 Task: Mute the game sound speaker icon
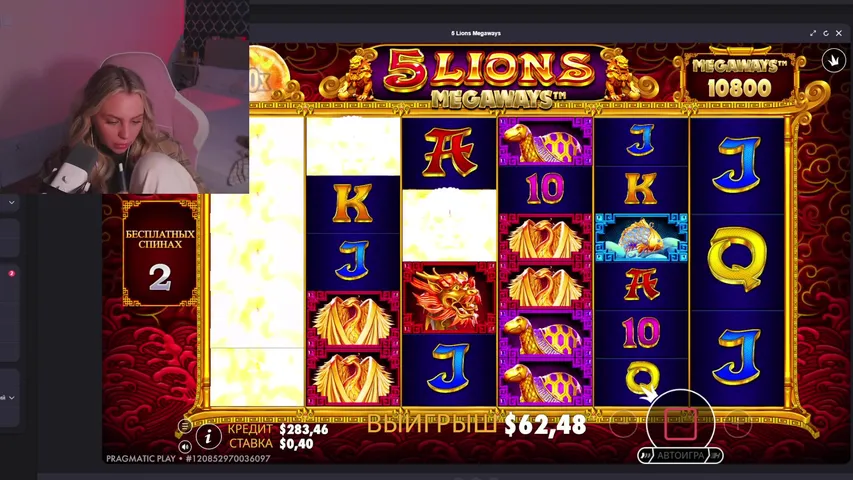click(x=185, y=447)
